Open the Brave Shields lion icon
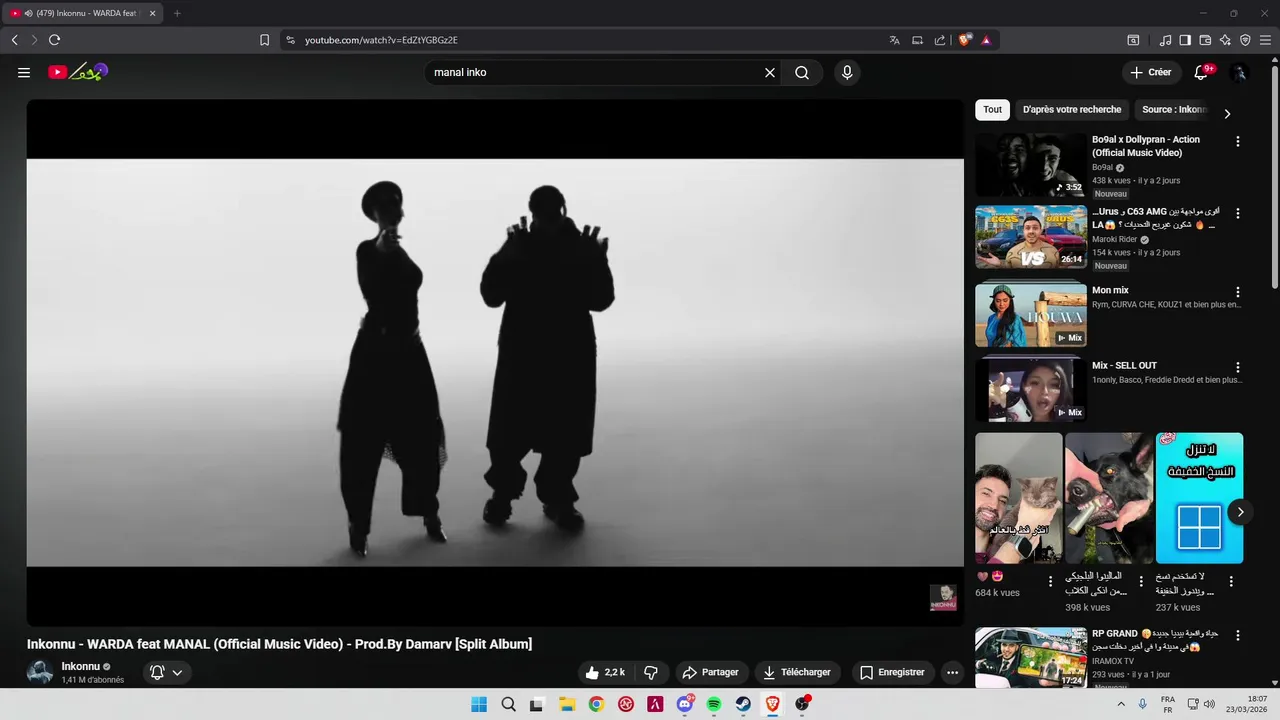 point(964,40)
